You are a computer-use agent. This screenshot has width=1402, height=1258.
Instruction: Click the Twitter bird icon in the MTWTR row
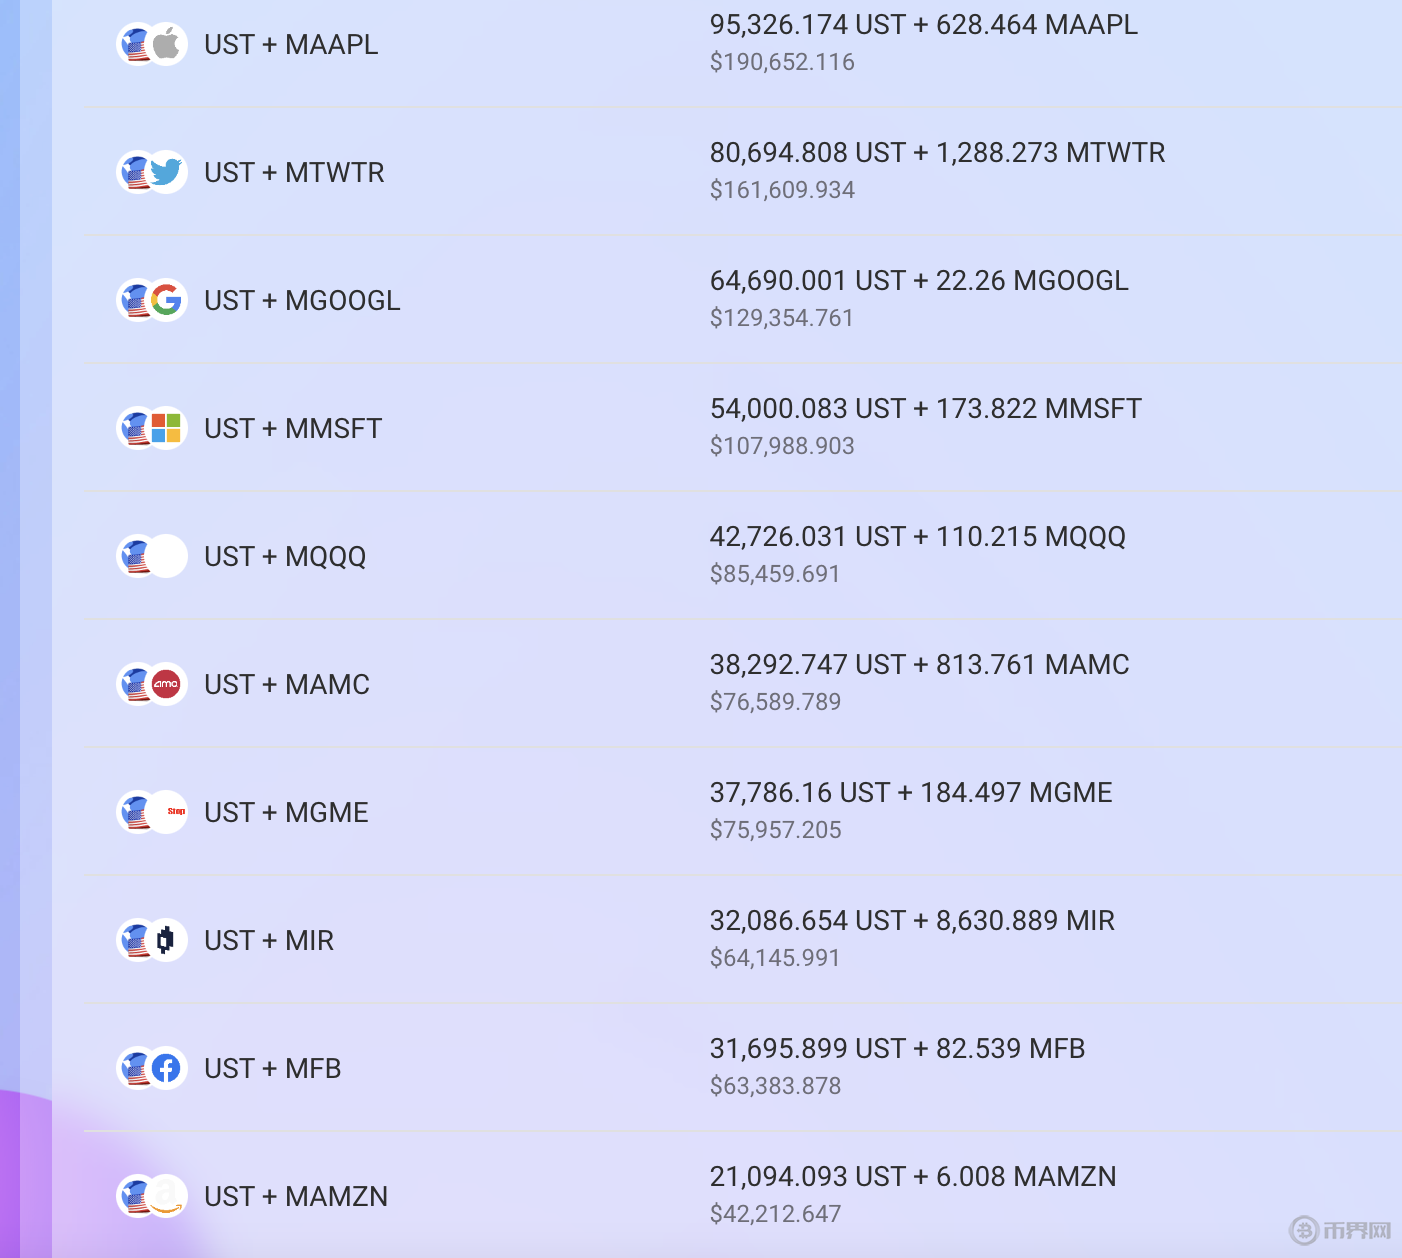[167, 172]
